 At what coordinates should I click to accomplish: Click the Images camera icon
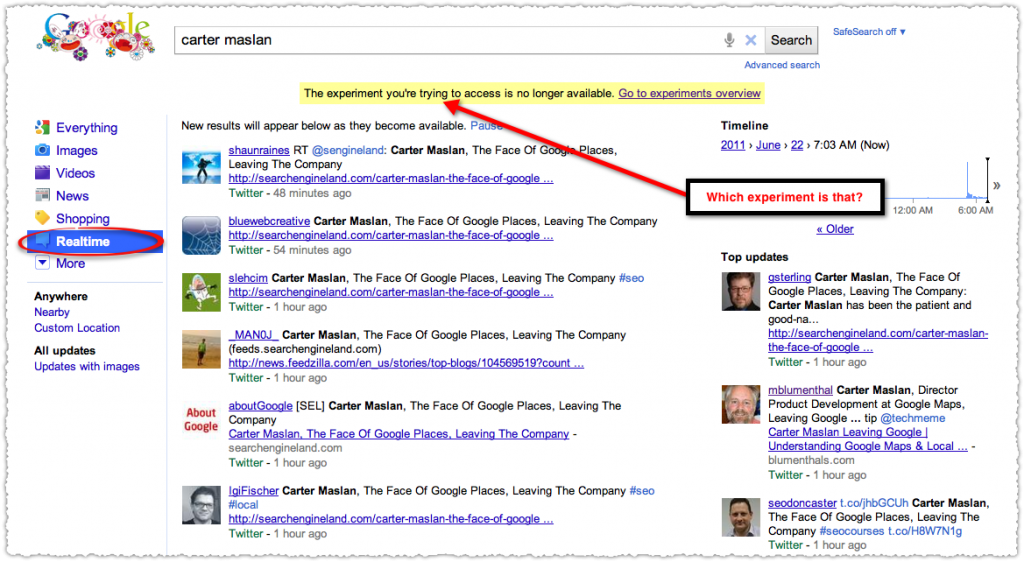tap(42, 150)
